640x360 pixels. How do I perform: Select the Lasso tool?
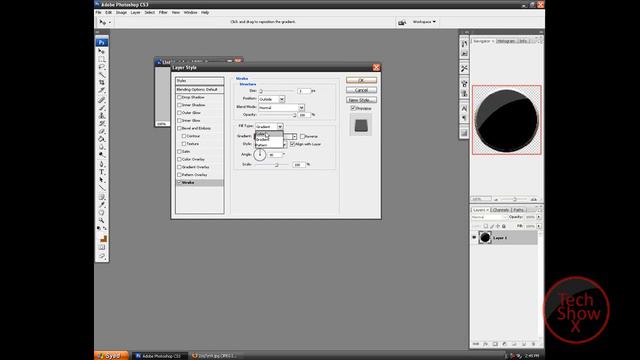coord(102,67)
